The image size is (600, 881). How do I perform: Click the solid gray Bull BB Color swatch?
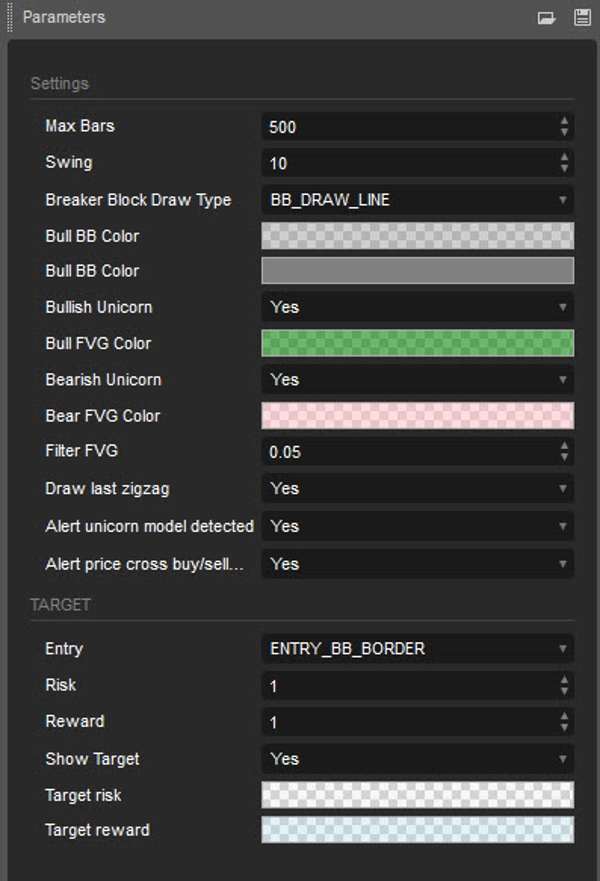(417, 271)
